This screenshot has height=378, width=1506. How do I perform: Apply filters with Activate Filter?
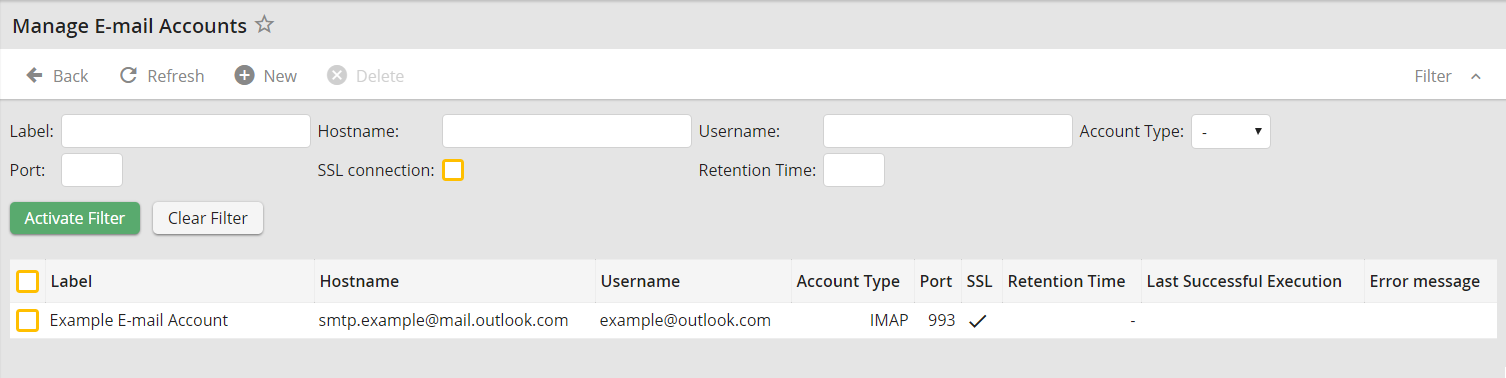[x=75, y=218]
